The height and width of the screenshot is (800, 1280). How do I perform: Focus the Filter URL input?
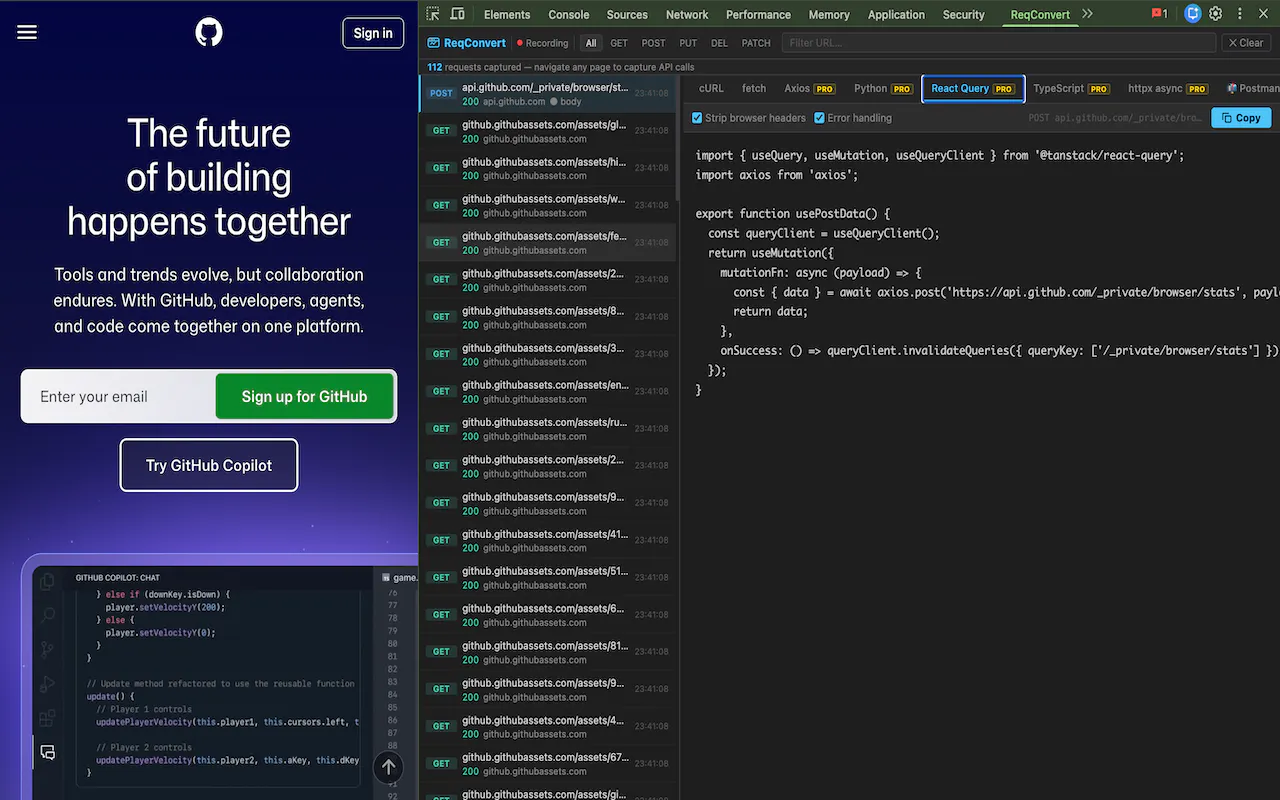998,43
